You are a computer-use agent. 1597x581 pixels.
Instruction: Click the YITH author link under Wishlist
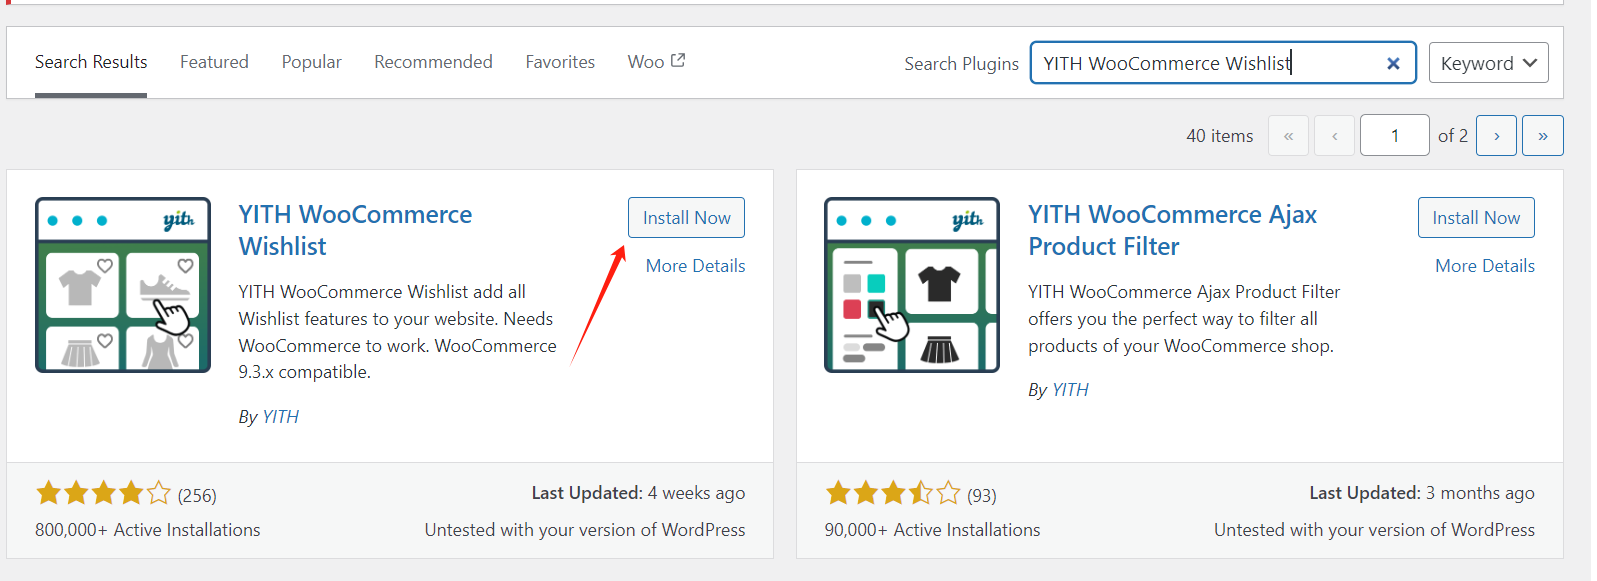pos(281,416)
